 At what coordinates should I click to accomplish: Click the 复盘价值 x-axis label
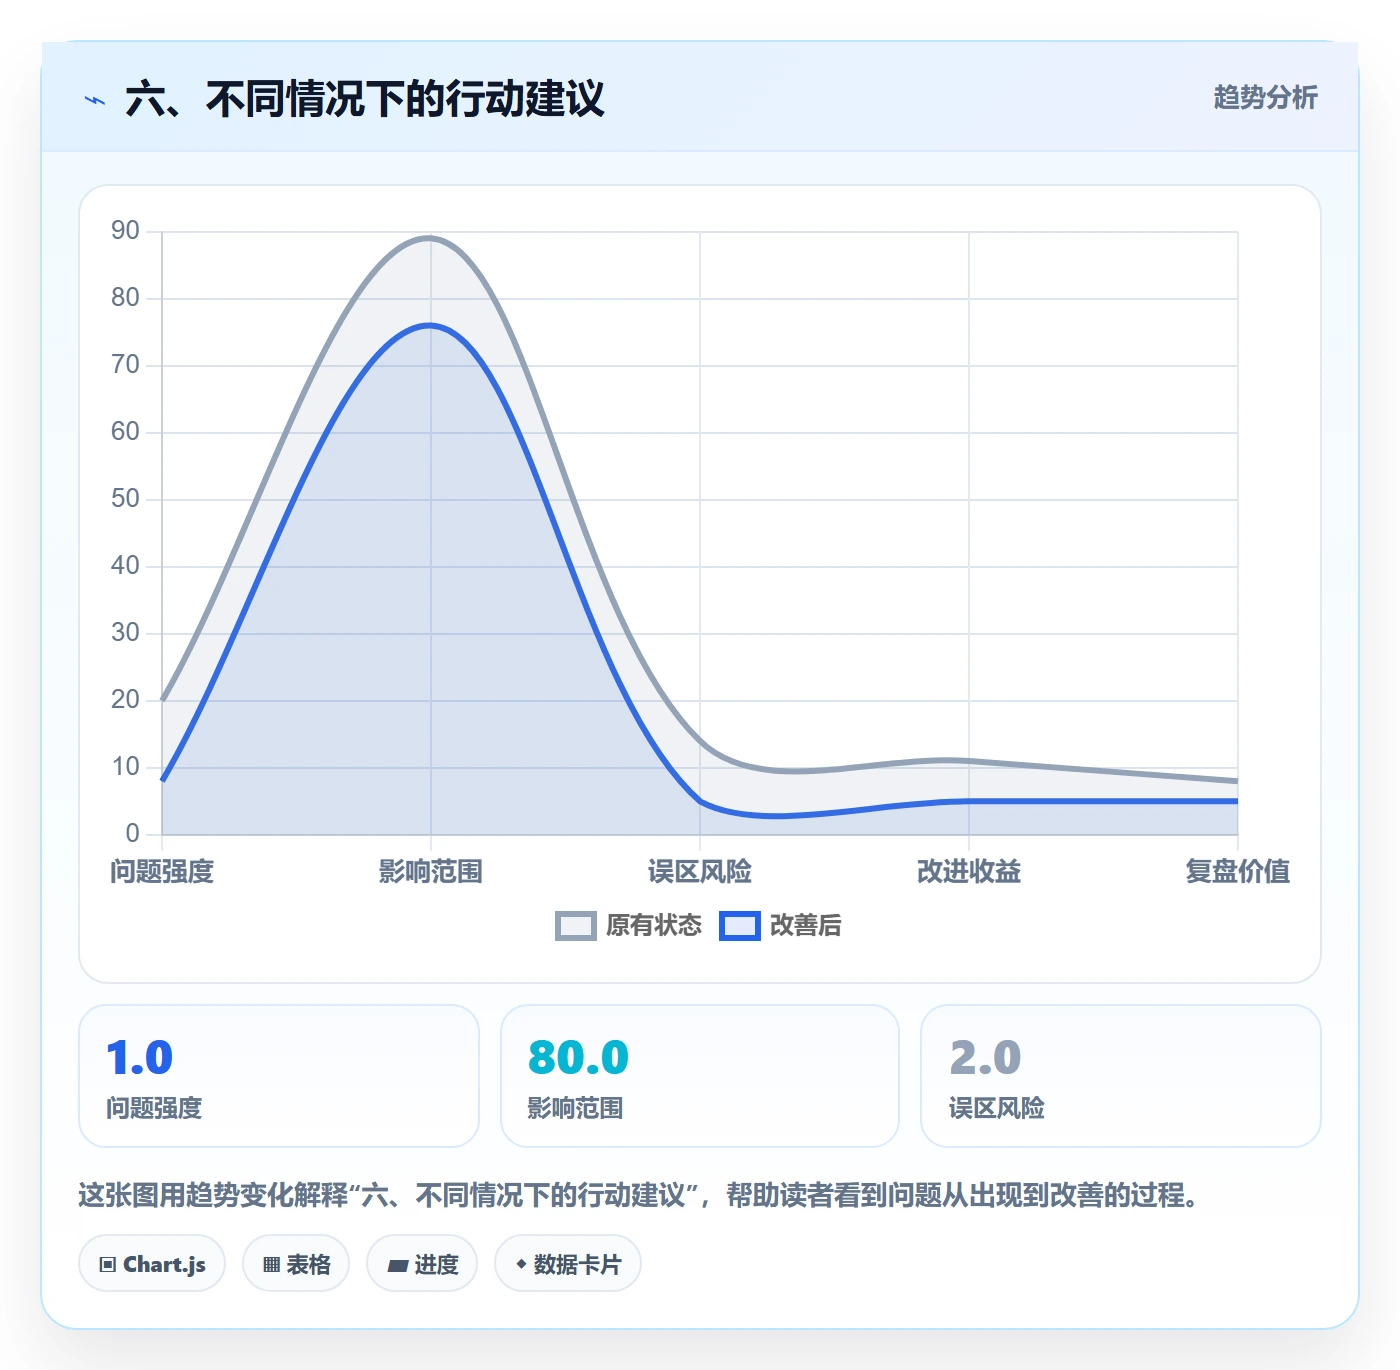point(1238,872)
